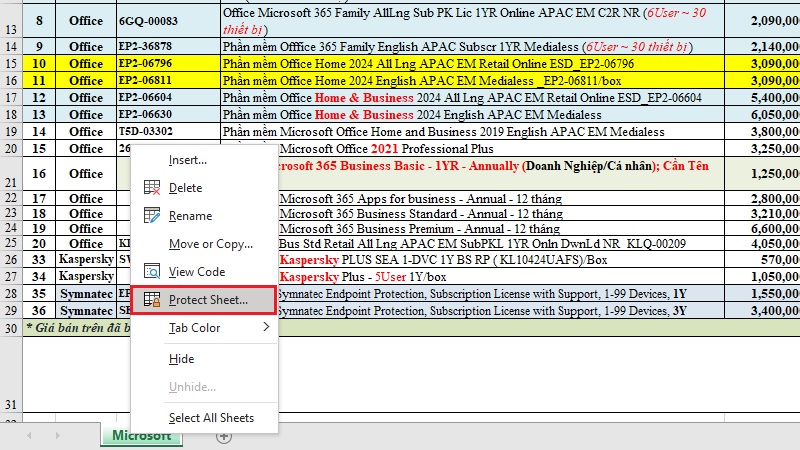This screenshot has height=450, width=800.
Task: Click Microsoft 365 Business Premium cell
Action: click(x=501, y=228)
